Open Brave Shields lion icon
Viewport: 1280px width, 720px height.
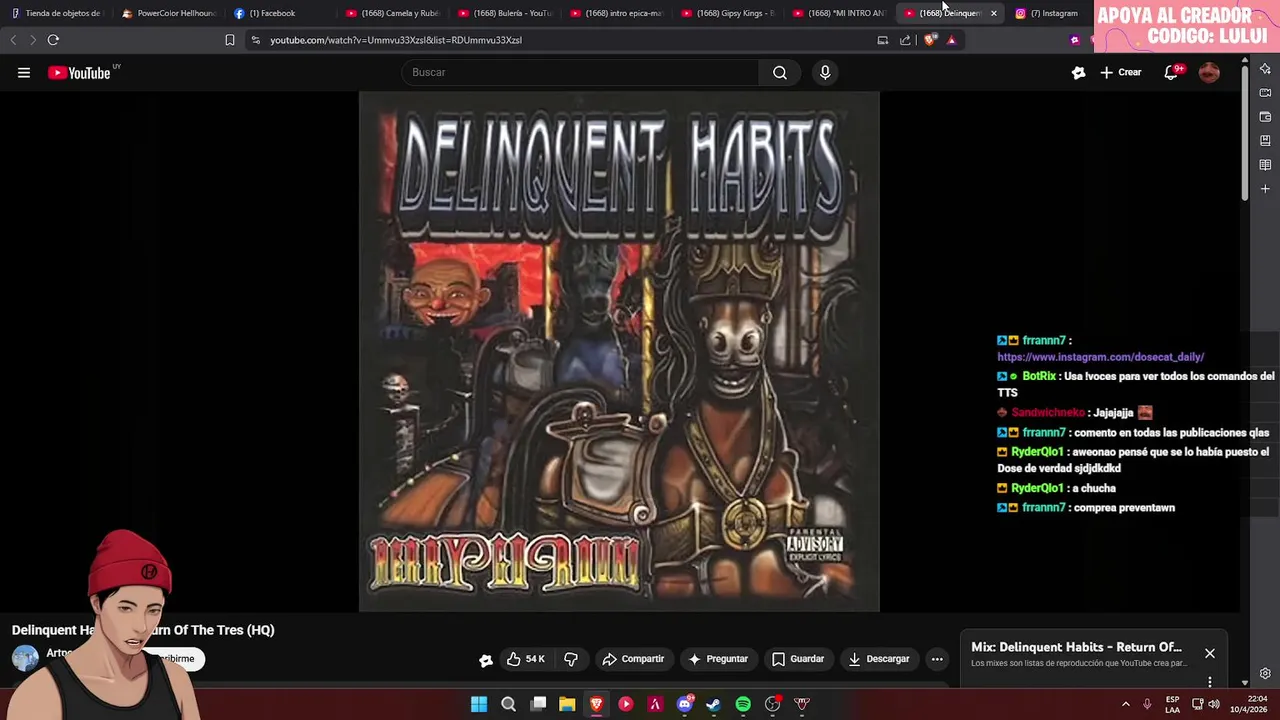tap(931, 40)
